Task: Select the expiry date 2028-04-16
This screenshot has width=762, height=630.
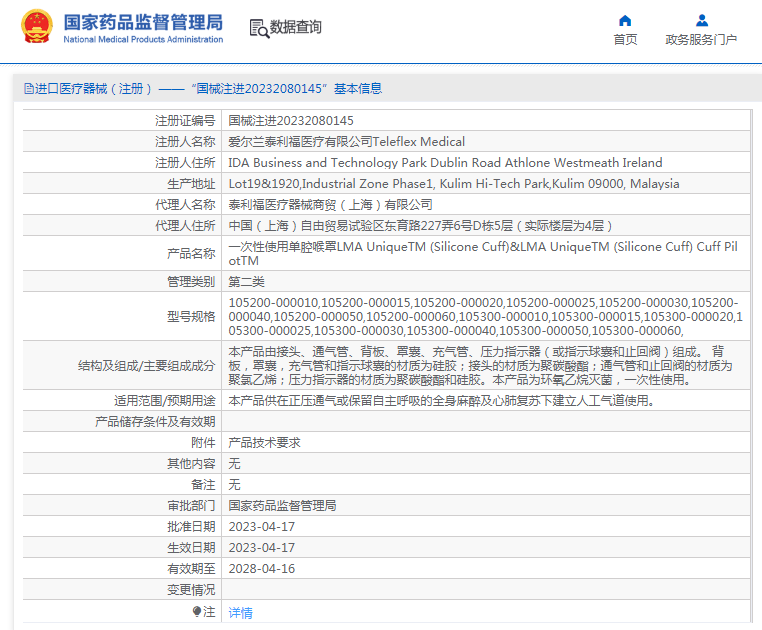Action: (x=262, y=569)
